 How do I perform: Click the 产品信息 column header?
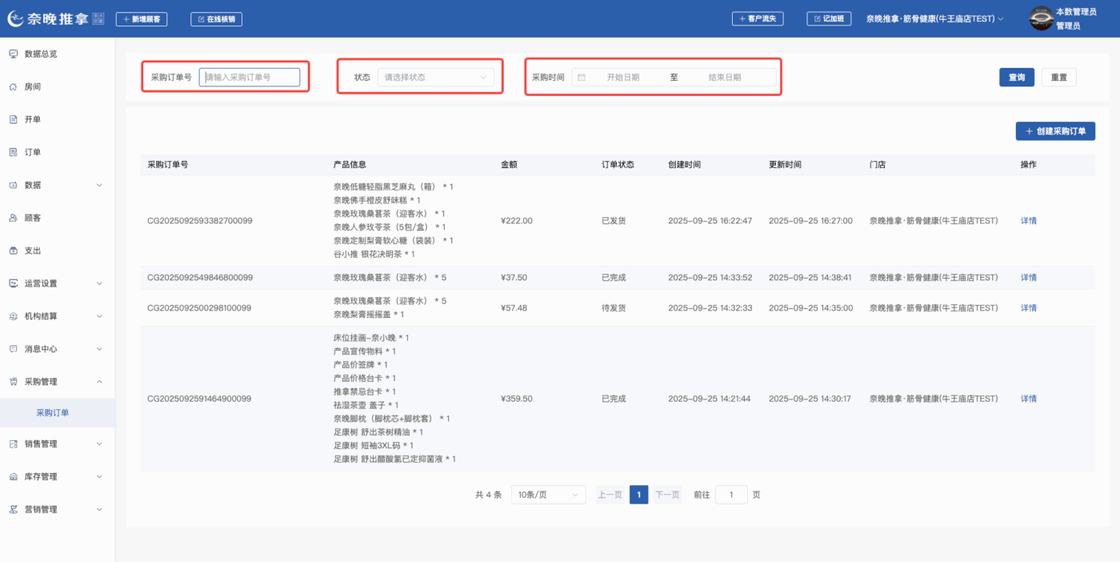click(x=350, y=165)
